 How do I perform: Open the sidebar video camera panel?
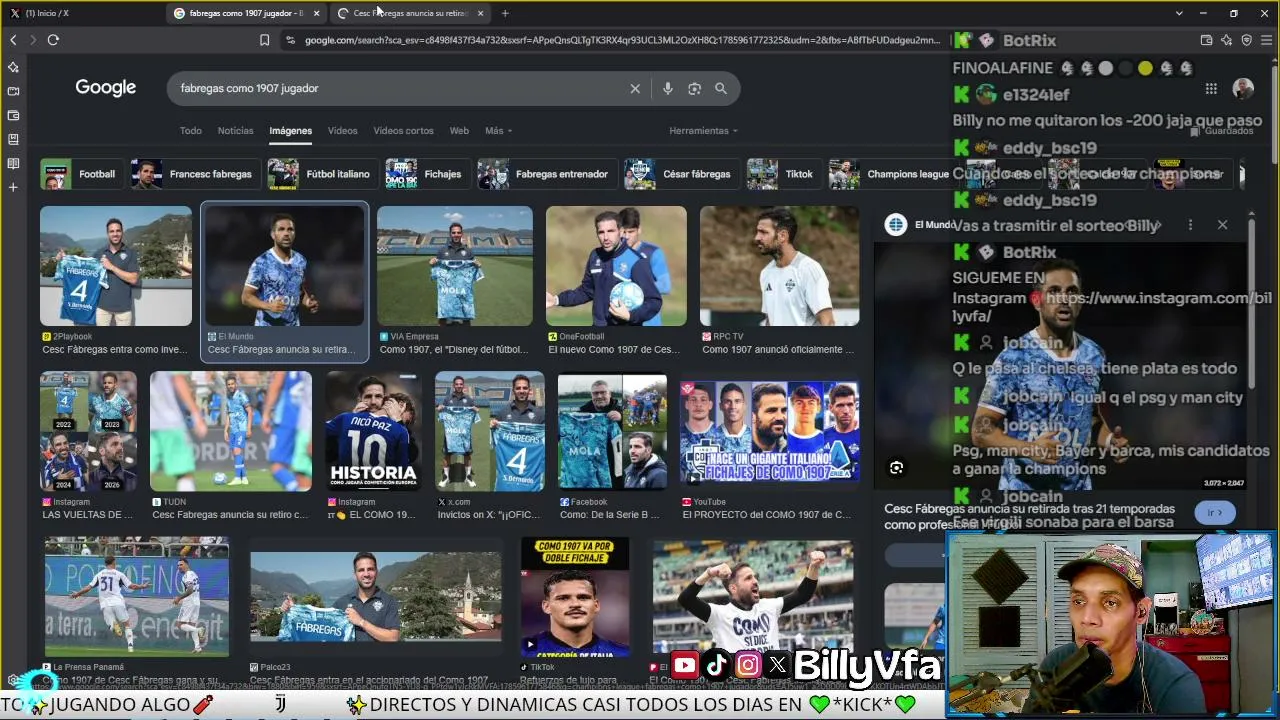tap(13, 91)
